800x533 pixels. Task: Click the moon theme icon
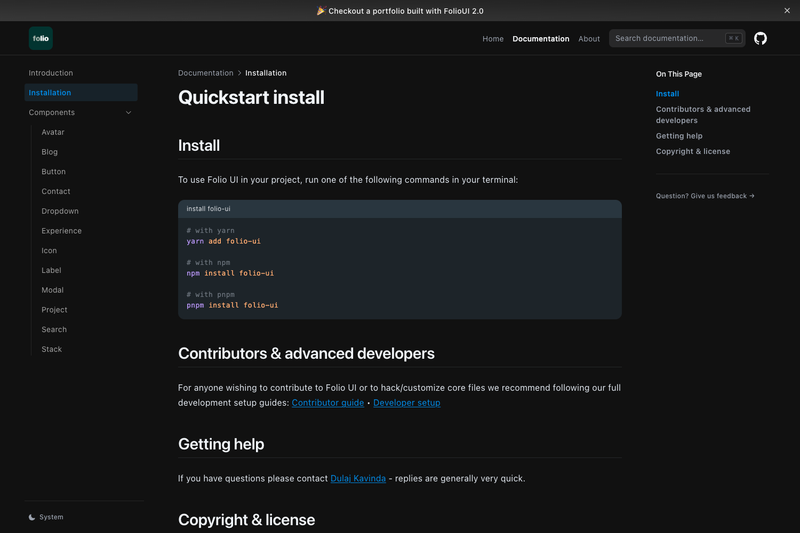32,517
